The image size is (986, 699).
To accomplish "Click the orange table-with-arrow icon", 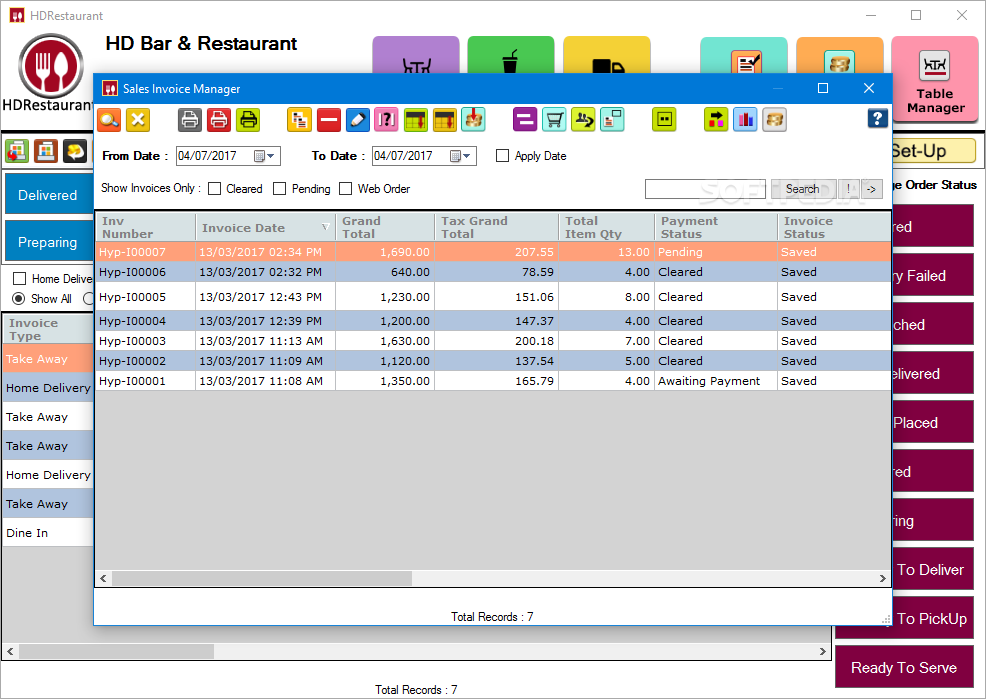I will pos(445,119).
